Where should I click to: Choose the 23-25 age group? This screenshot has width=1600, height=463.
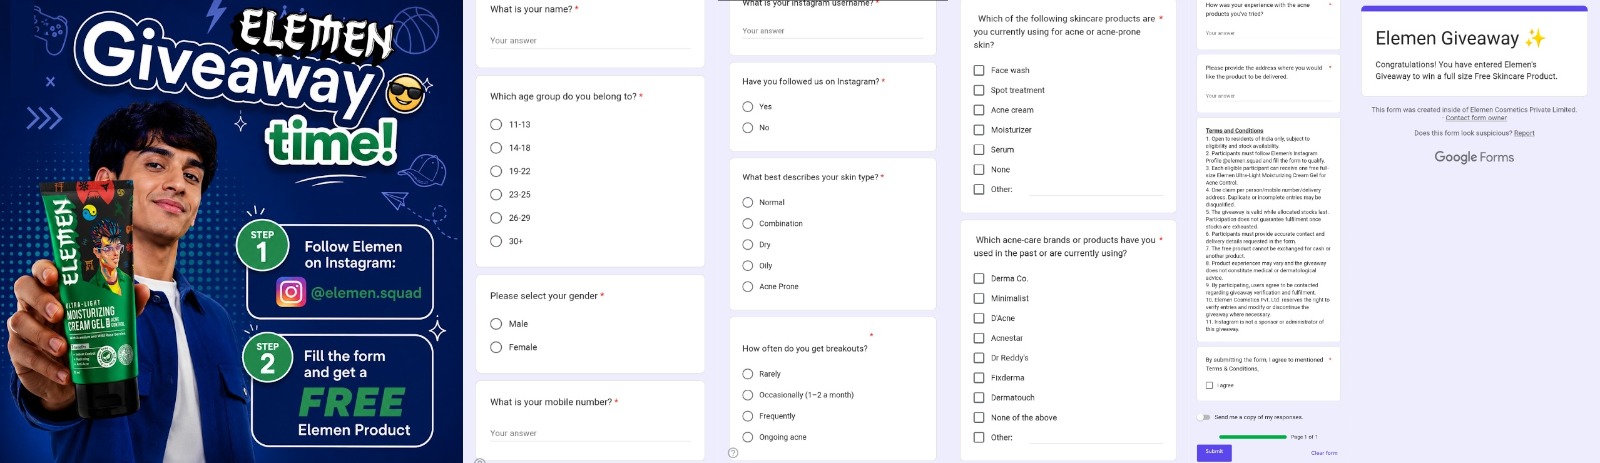coord(496,195)
